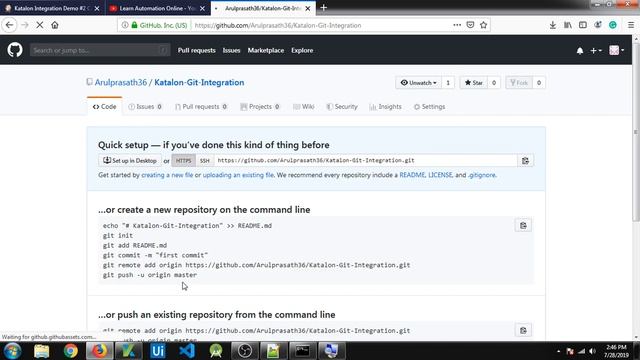The height and width of the screenshot is (360, 640).
Task: Open page actions three-dots menu
Action: 457,25
